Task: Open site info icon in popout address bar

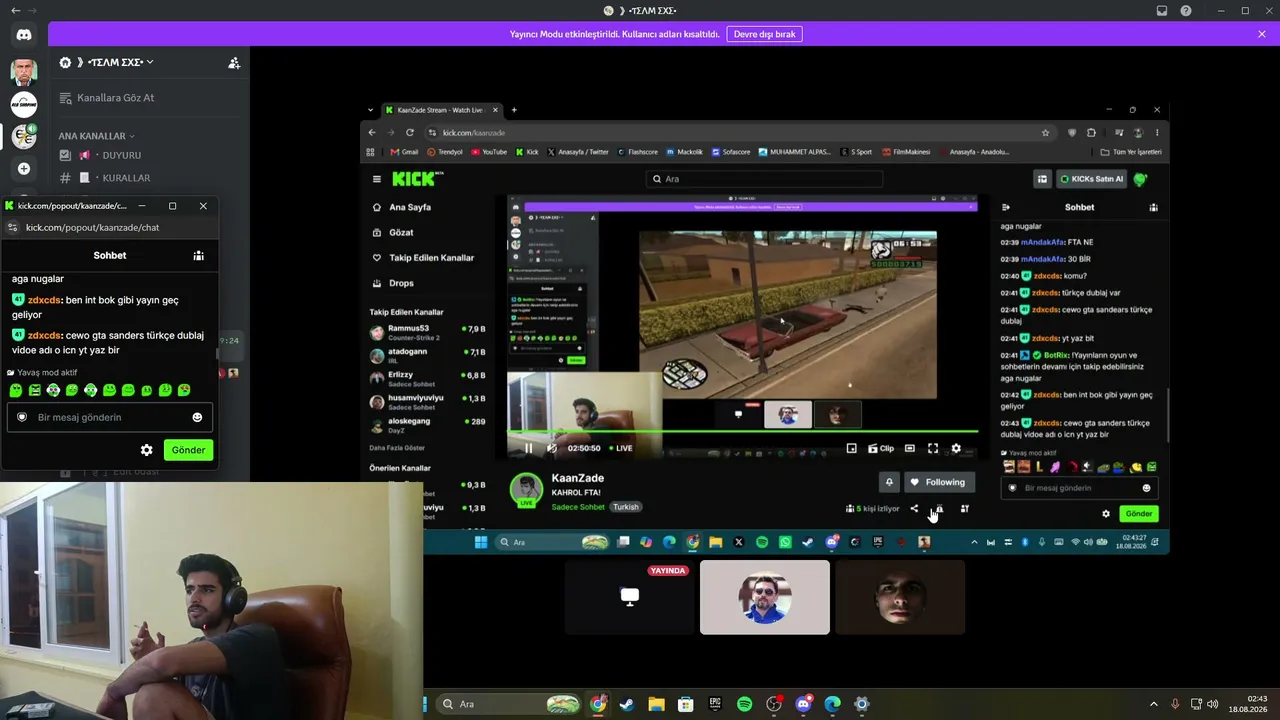Action: 12,227
